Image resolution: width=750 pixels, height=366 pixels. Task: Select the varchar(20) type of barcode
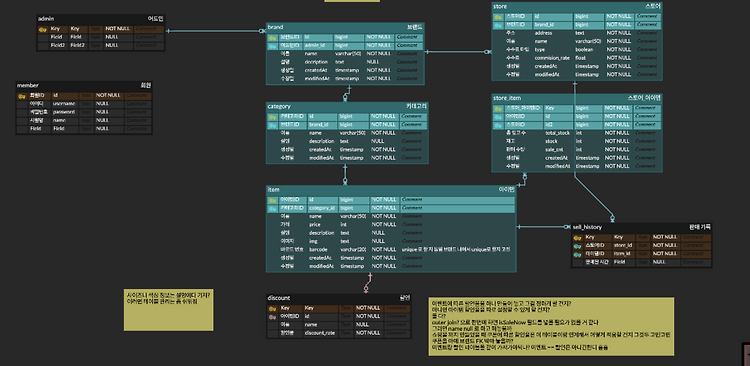(353, 249)
